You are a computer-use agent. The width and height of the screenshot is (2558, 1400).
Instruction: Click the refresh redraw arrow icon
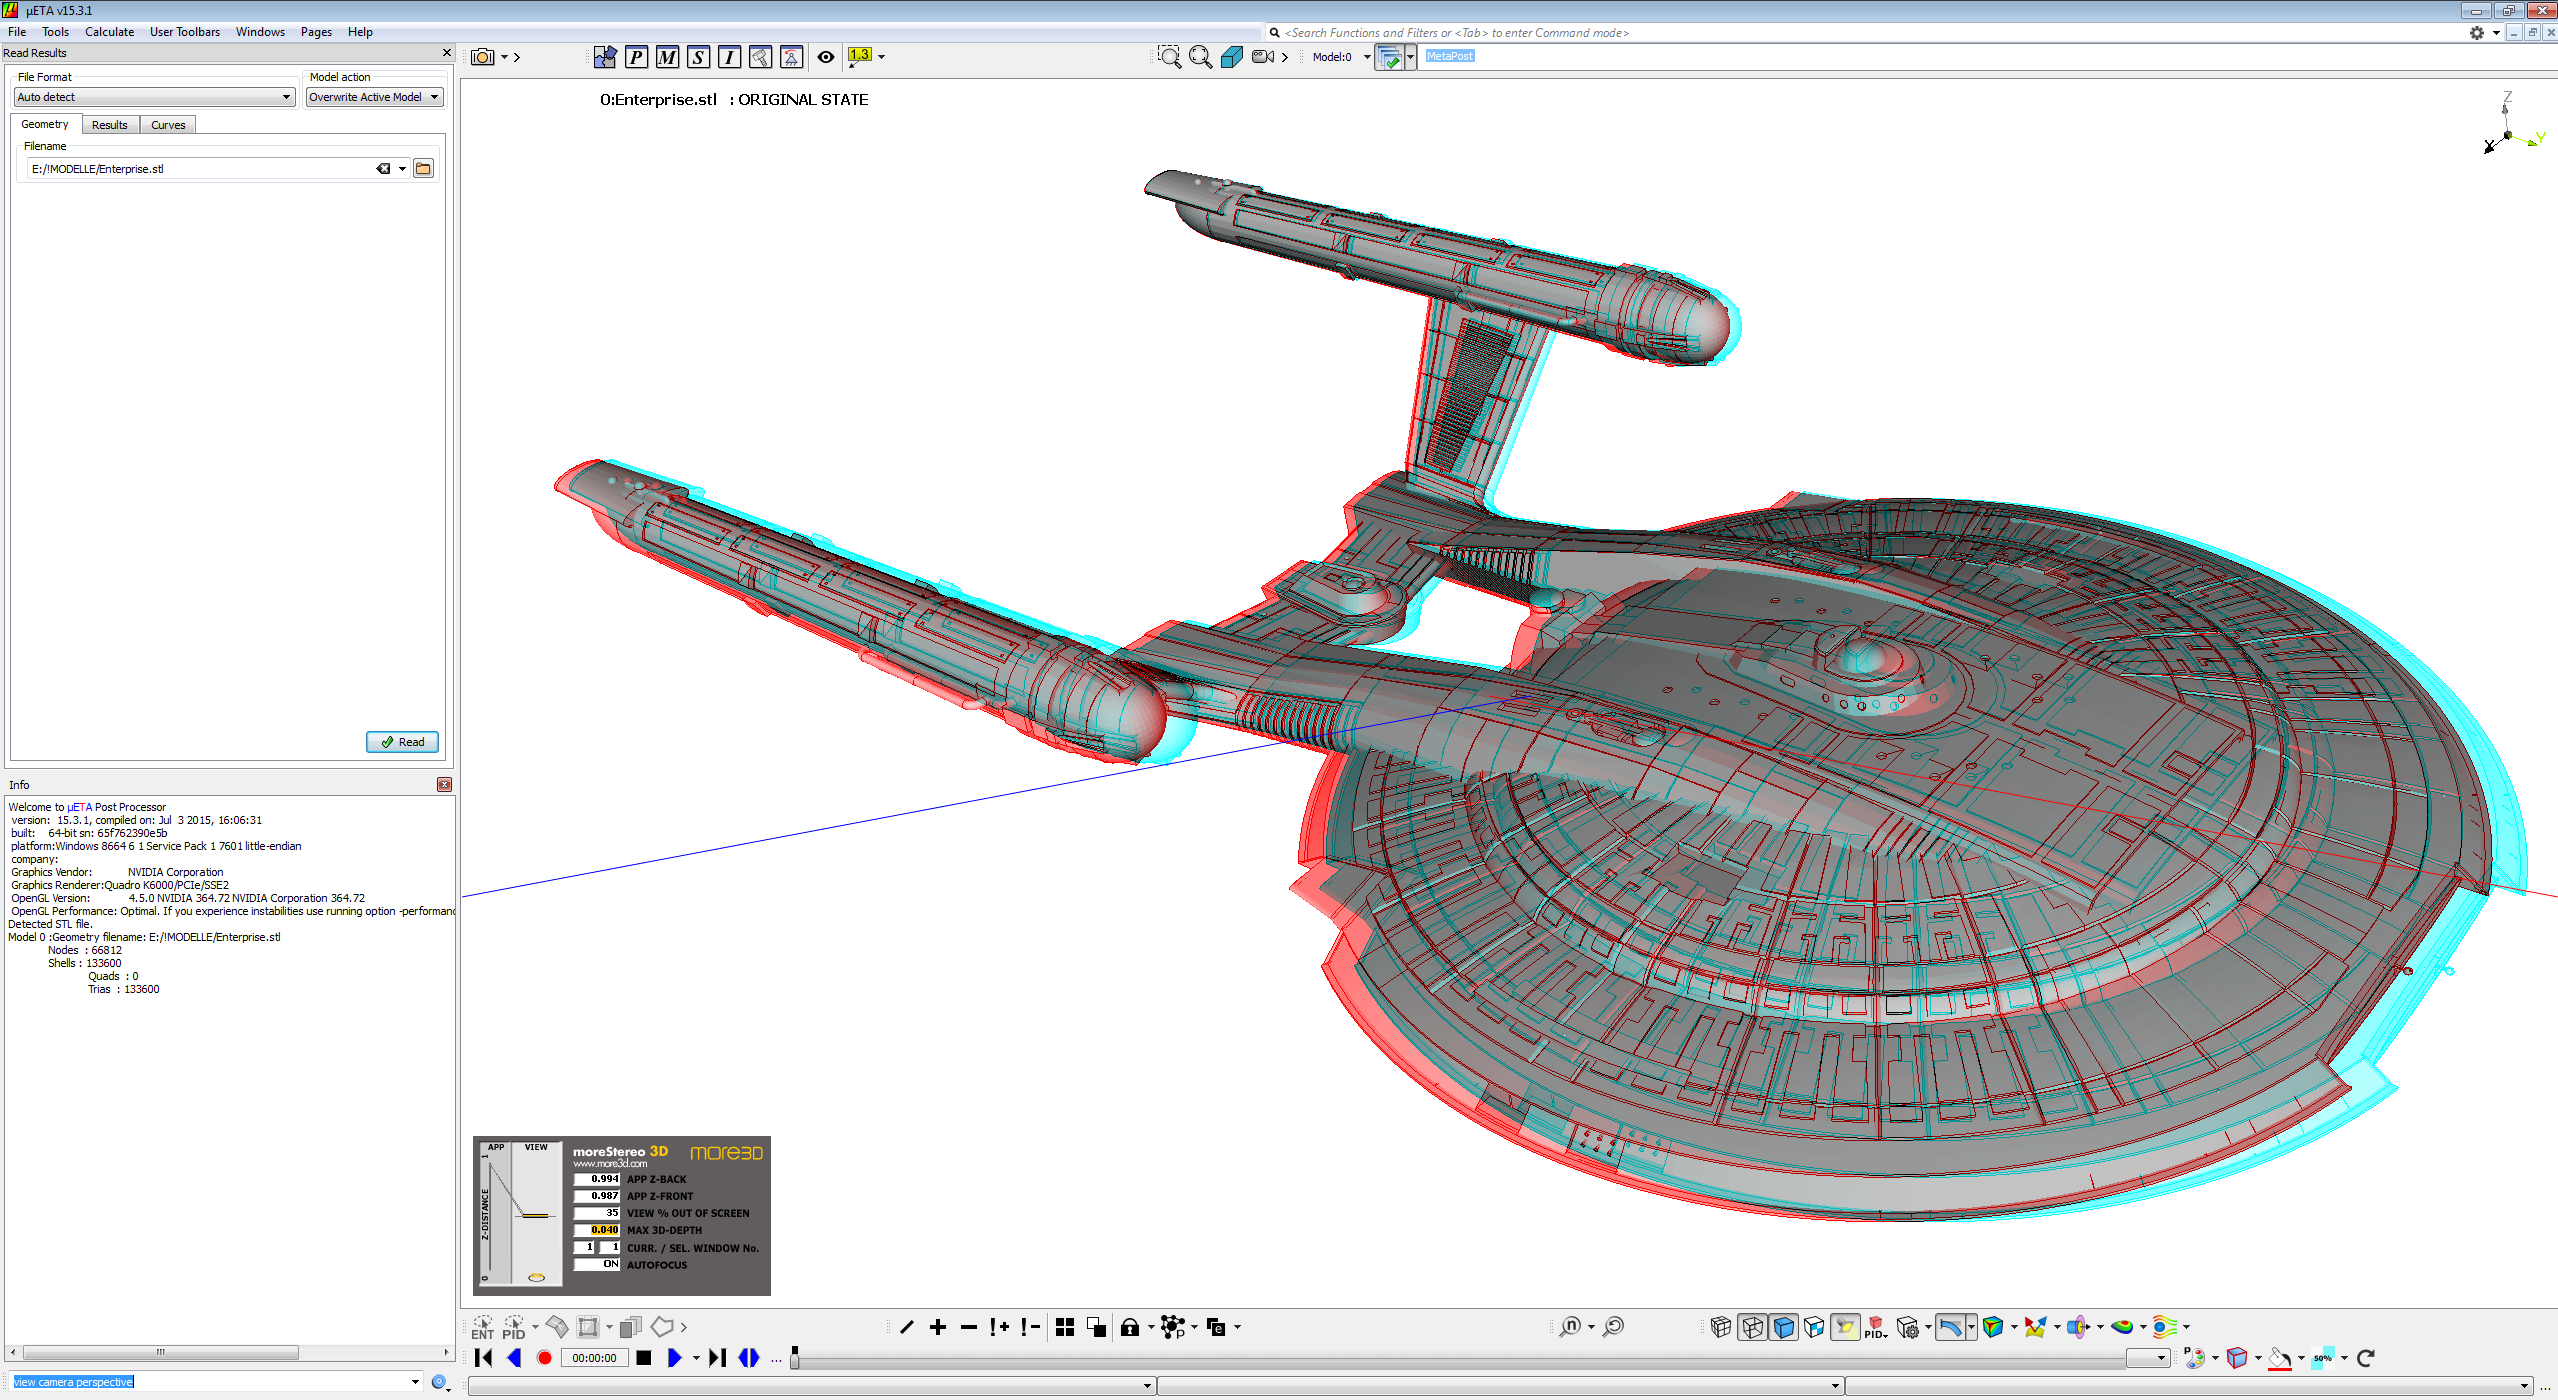pos(2365,1358)
